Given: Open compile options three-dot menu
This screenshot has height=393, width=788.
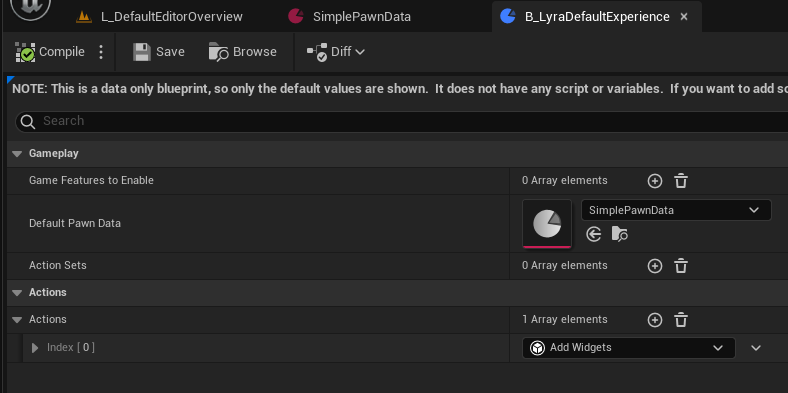Looking at the screenshot, I should click(101, 52).
